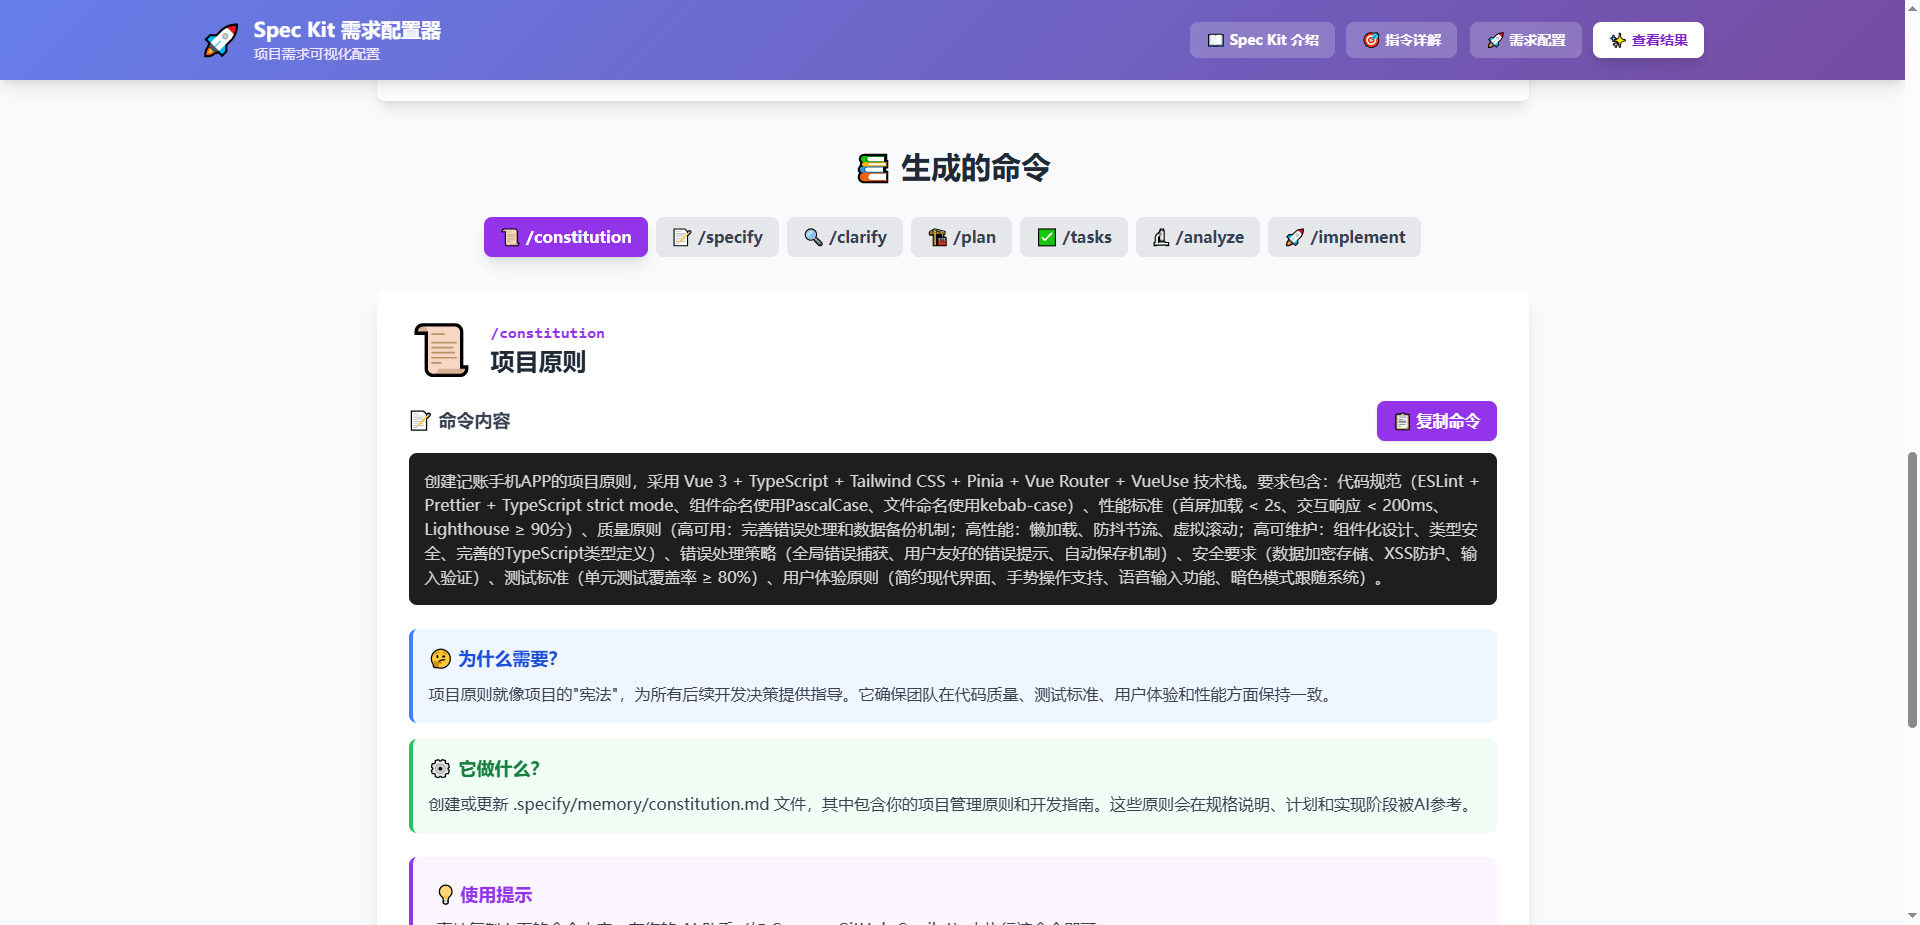The image size is (1920, 925).
Task: Go to the 需求配置 page
Action: (1525, 40)
